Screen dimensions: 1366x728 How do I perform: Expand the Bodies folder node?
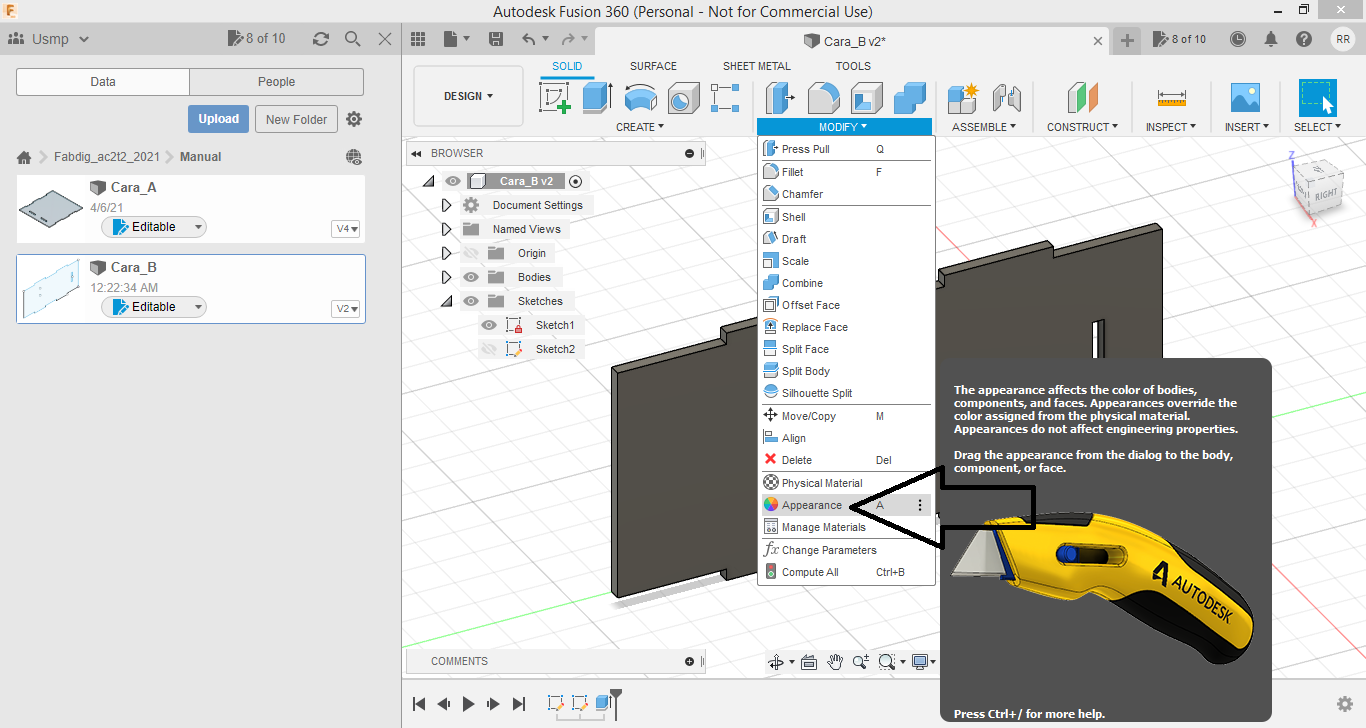(x=447, y=277)
